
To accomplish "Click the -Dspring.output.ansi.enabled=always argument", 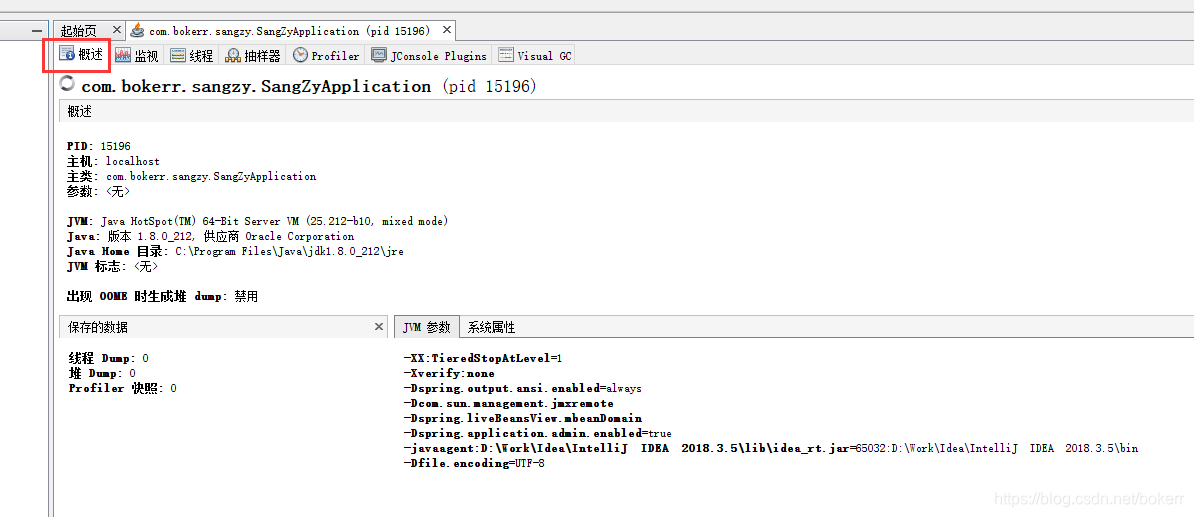I will click(522, 388).
